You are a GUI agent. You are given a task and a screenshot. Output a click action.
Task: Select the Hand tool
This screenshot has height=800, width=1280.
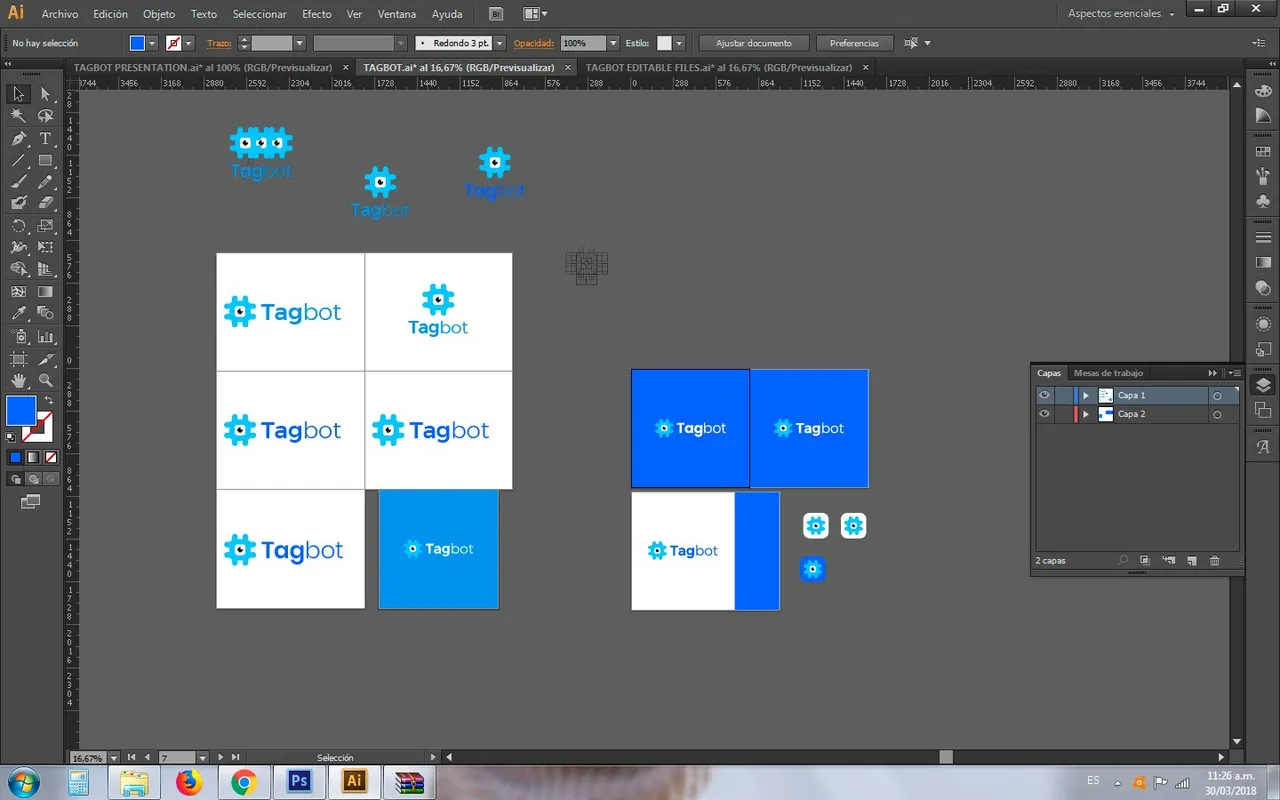(x=18, y=381)
